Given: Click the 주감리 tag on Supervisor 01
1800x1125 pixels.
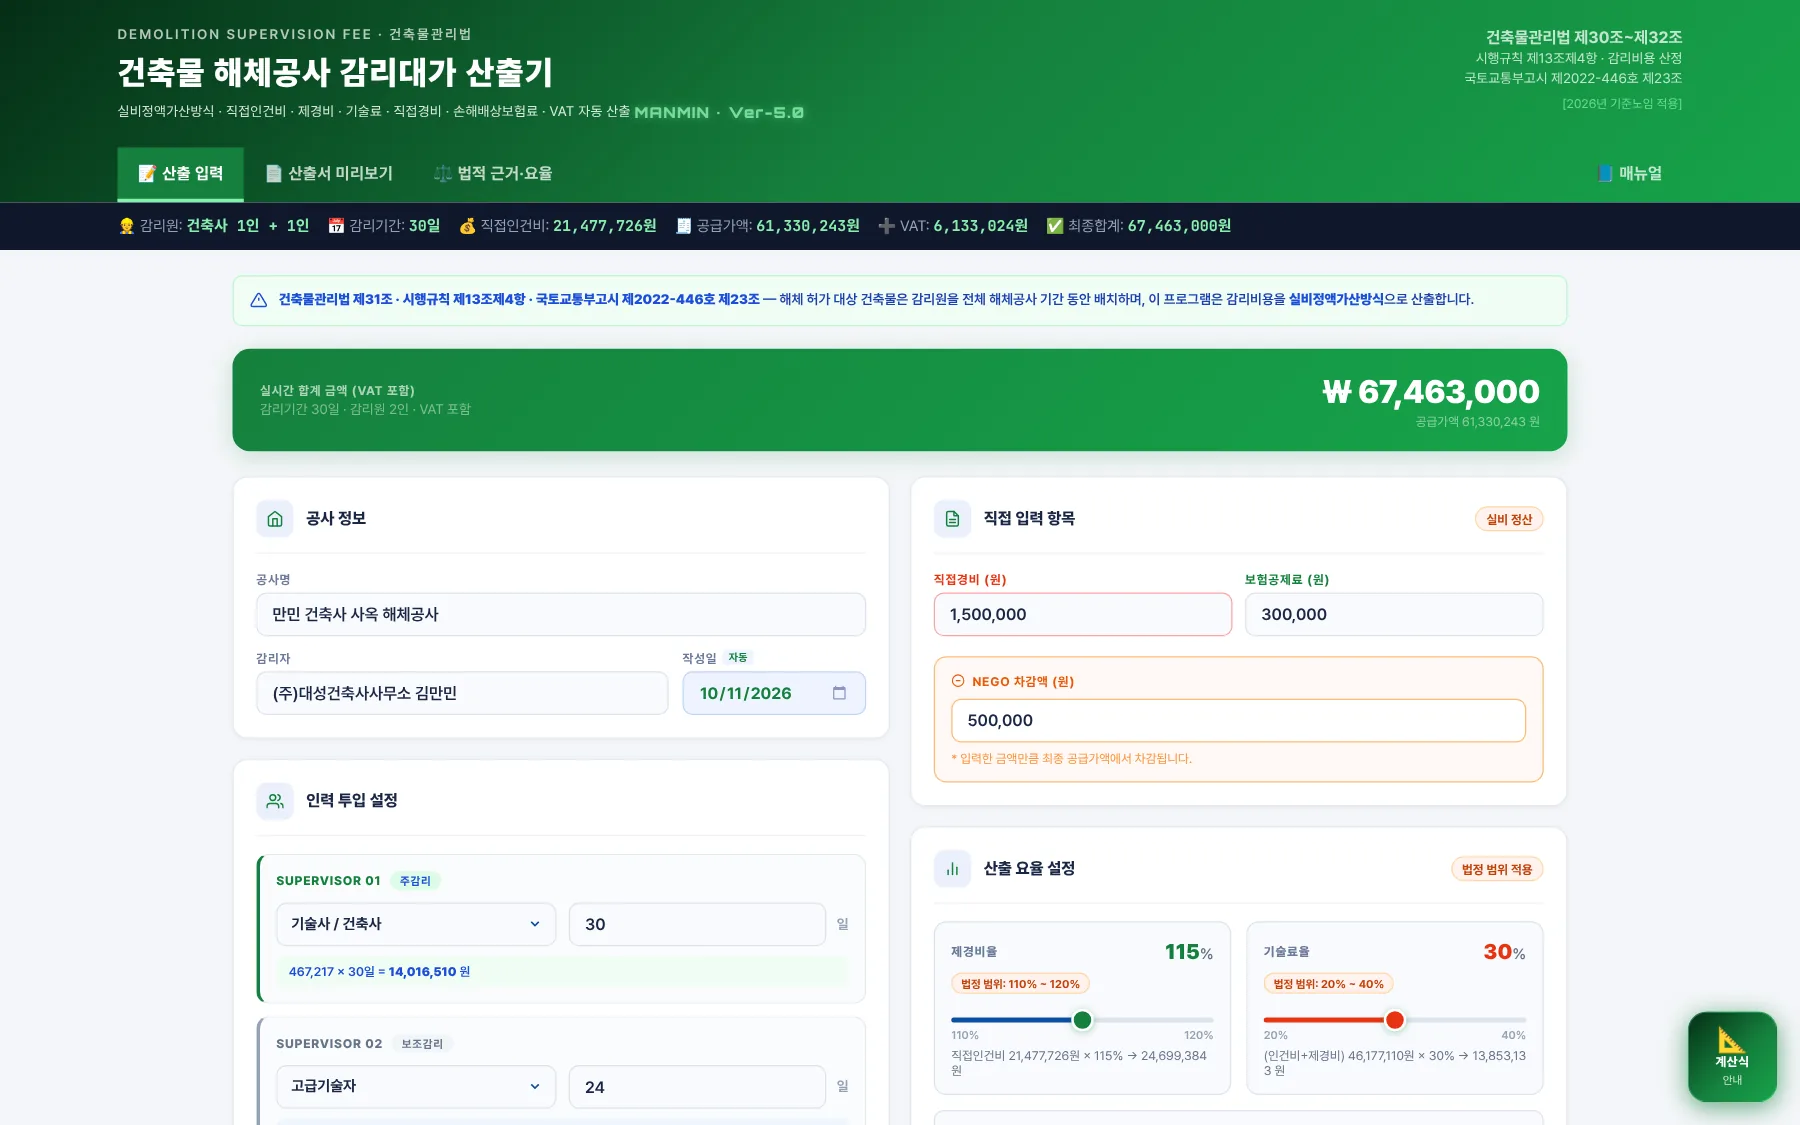Looking at the screenshot, I should tap(415, 881).
